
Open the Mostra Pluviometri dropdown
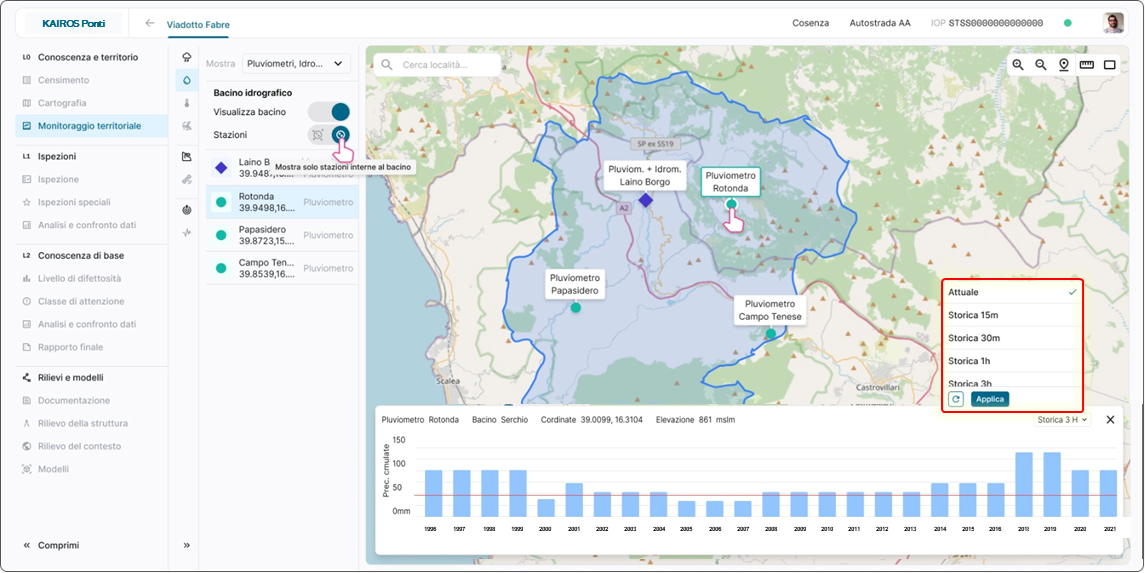pos(296,64)
